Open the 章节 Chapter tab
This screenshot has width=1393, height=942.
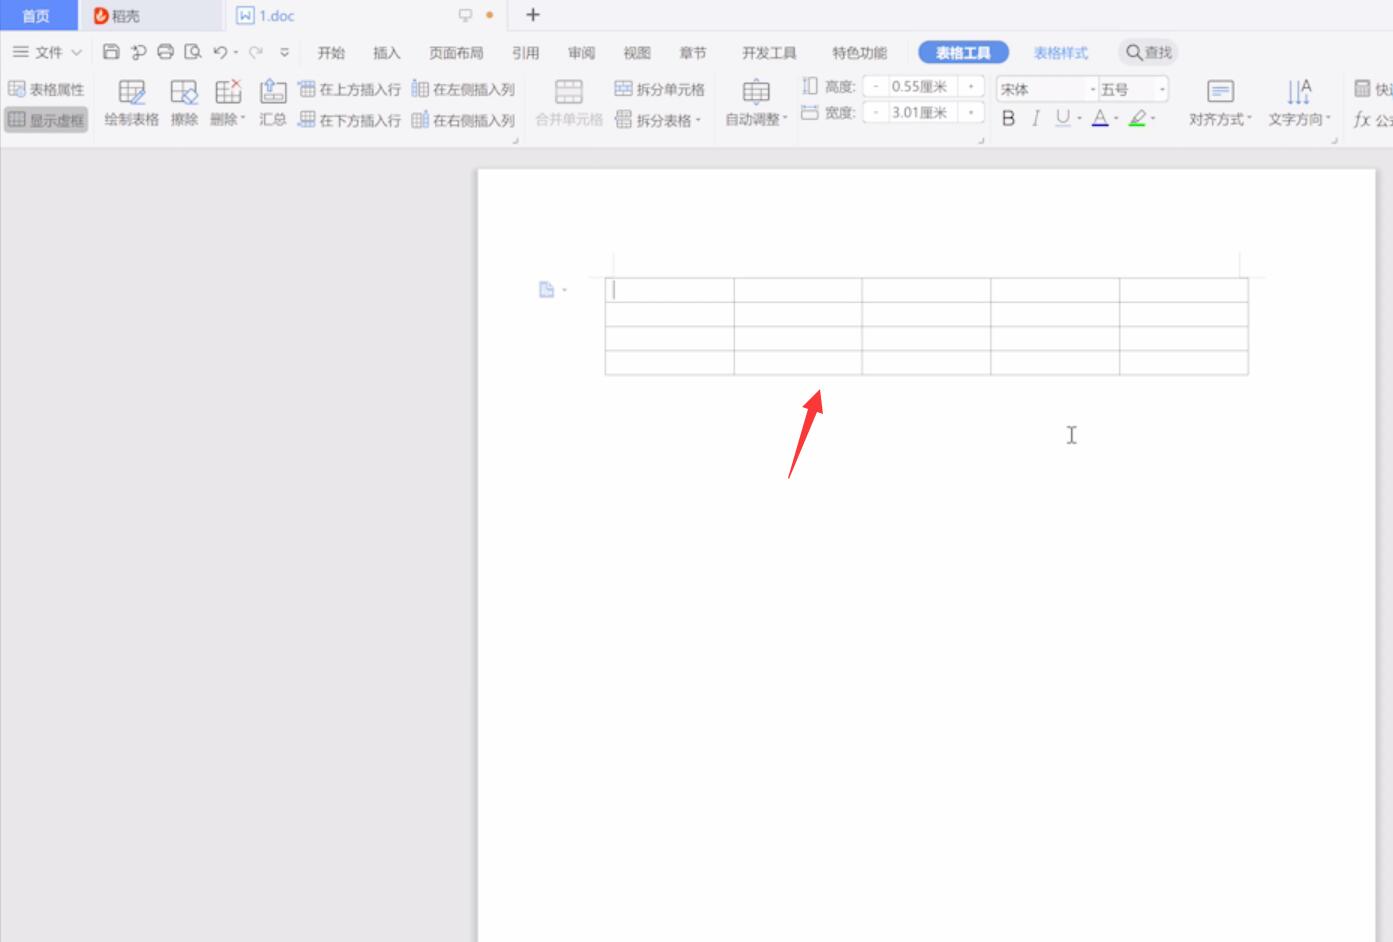(x=692, y=53)
